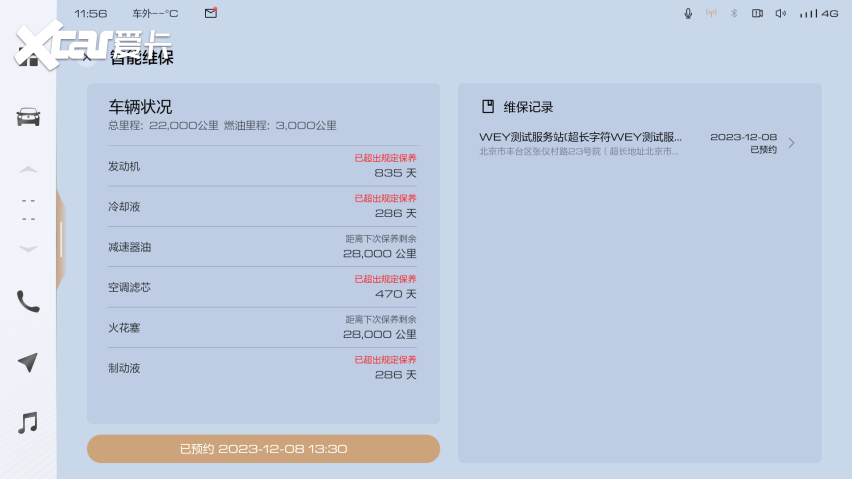Expand the WEY service station record chevron
852x479 pixels.
coord(792,143)
